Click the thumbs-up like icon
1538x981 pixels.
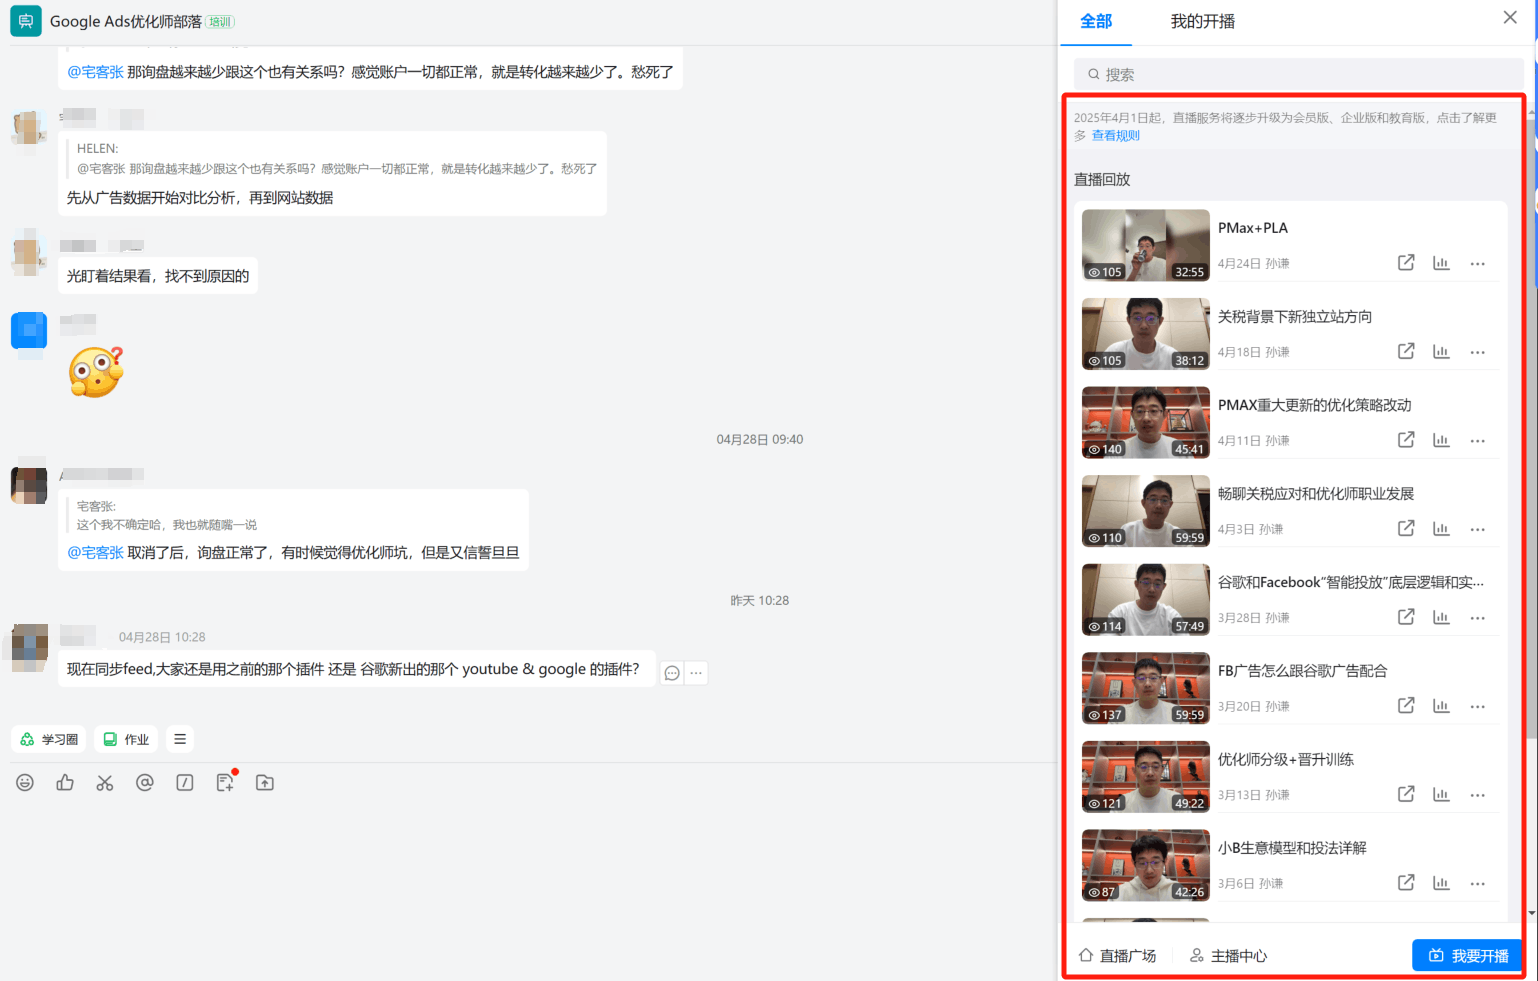pyautogui.click(x=64, y=783)
